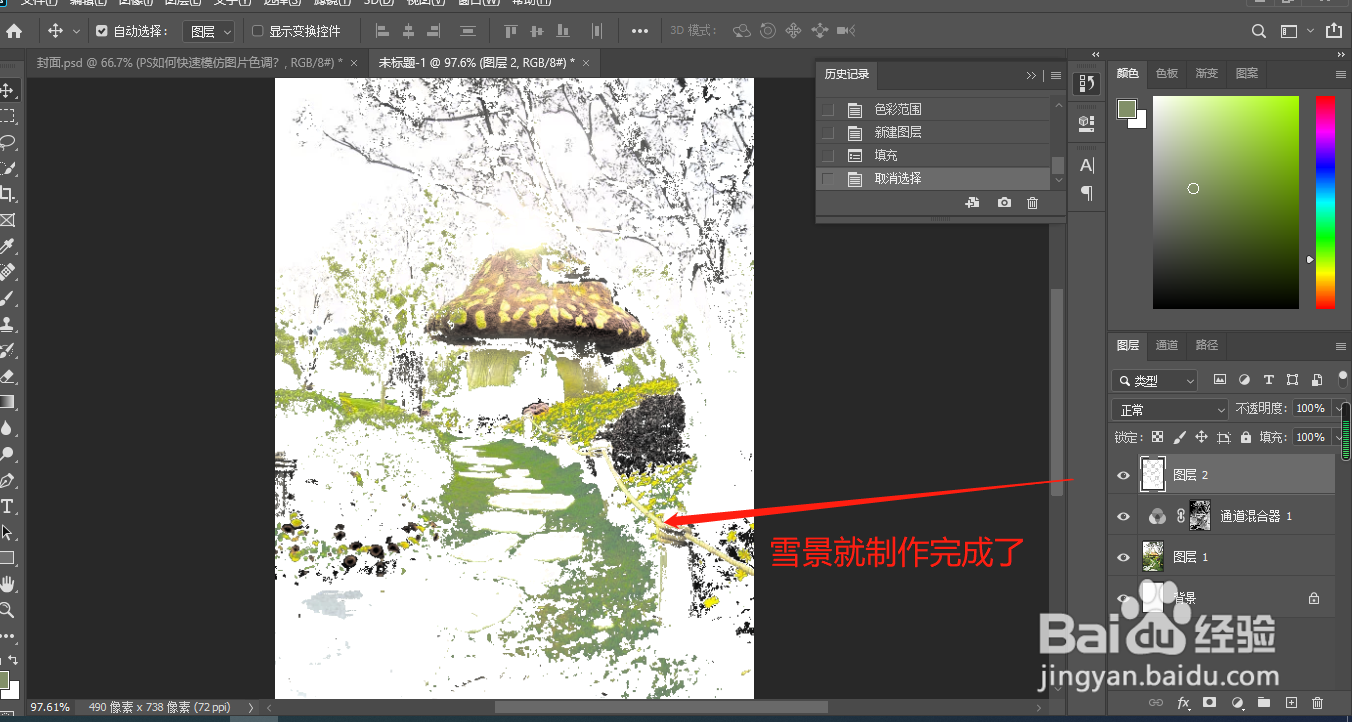This screenshot has width=1352, height=722.
Task: Uncheck the 自动选择 checkbox
Action: 102,31
